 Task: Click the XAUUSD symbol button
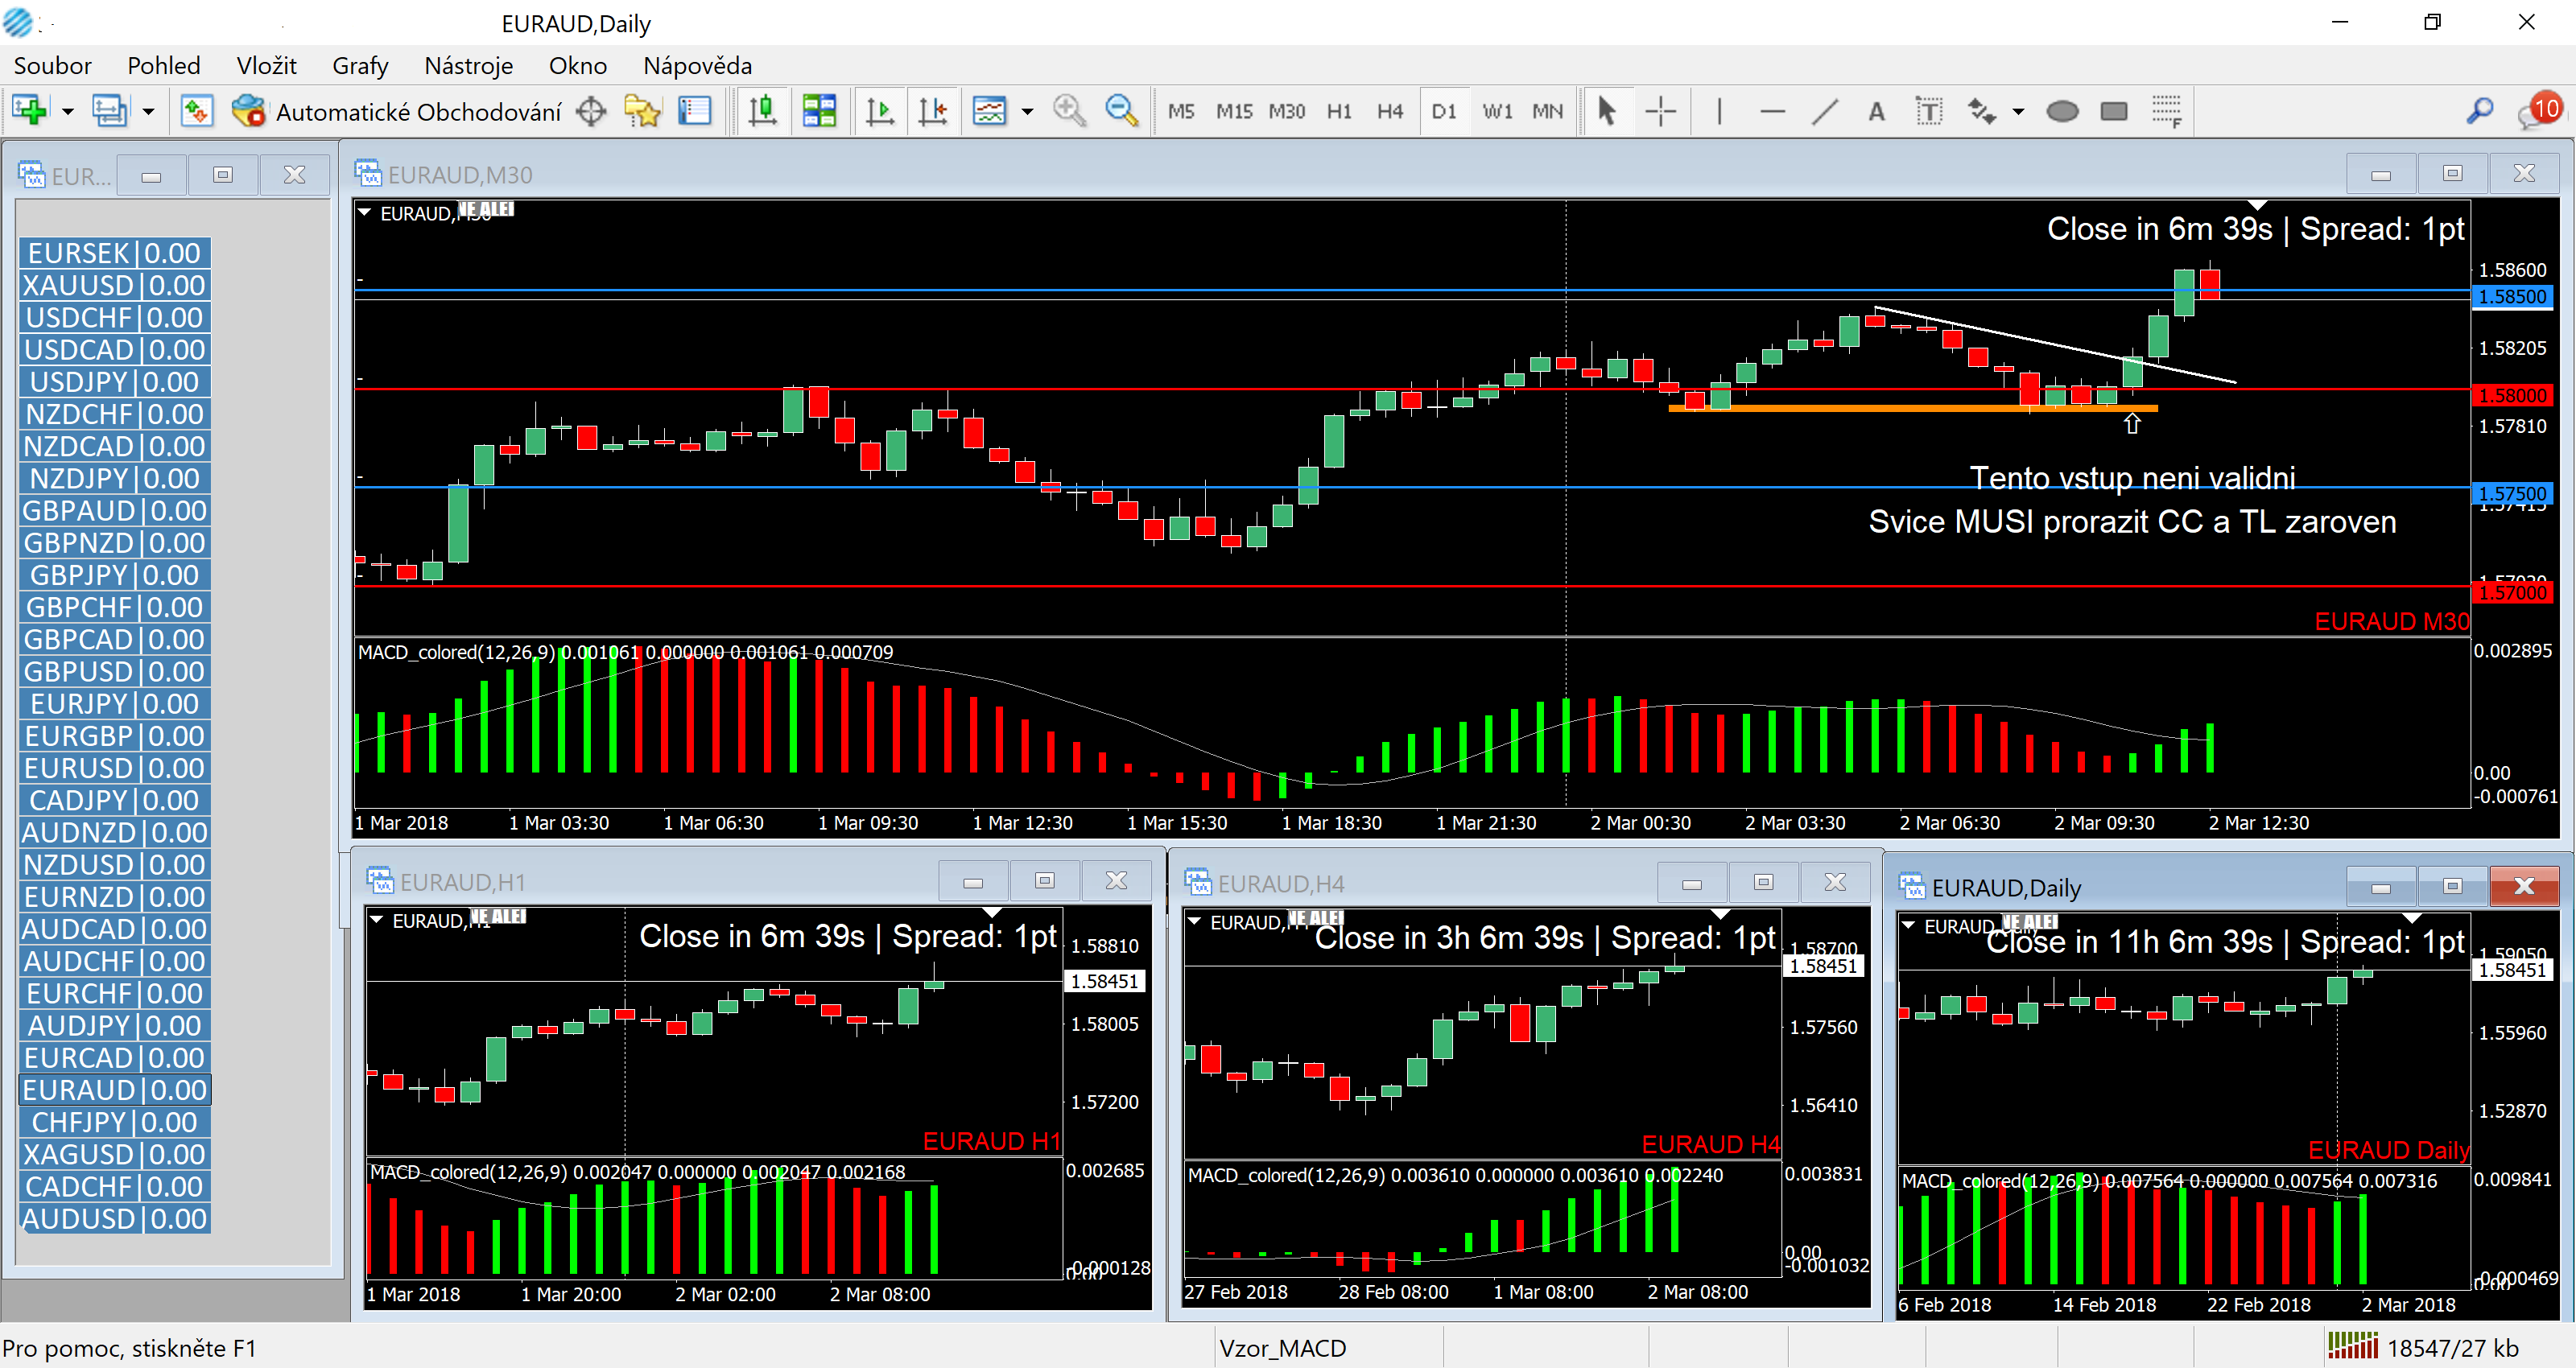click(114, 286)
